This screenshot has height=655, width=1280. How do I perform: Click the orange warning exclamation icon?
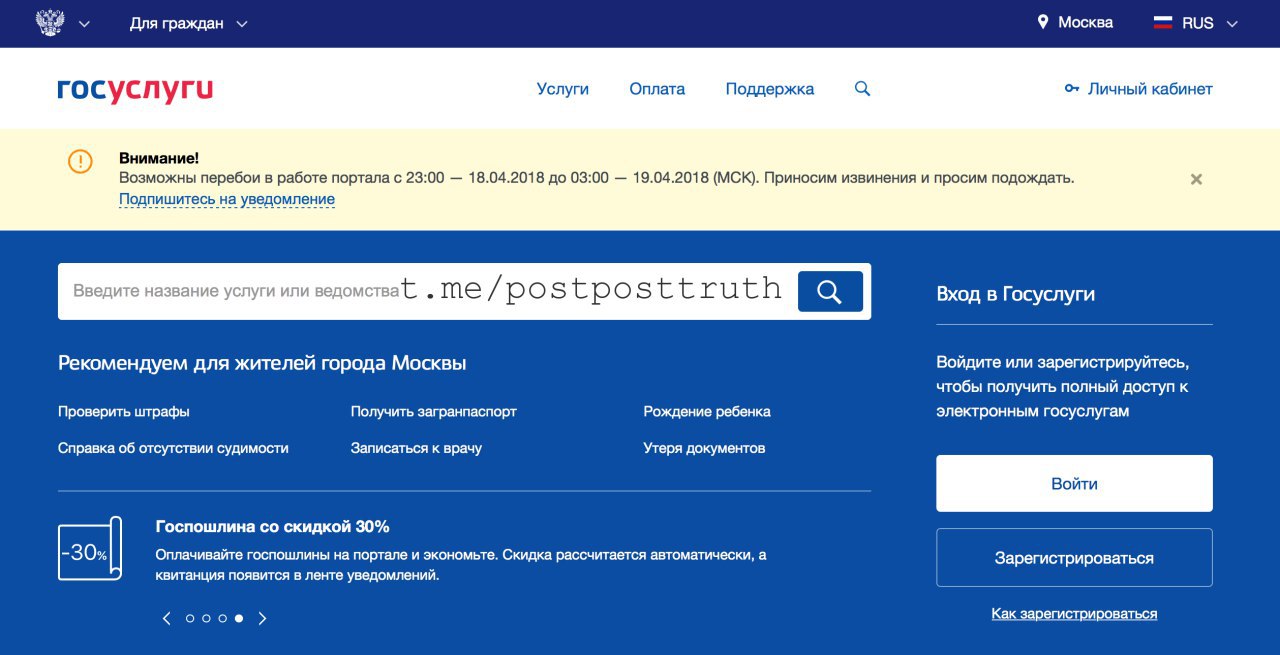point(80,161)
